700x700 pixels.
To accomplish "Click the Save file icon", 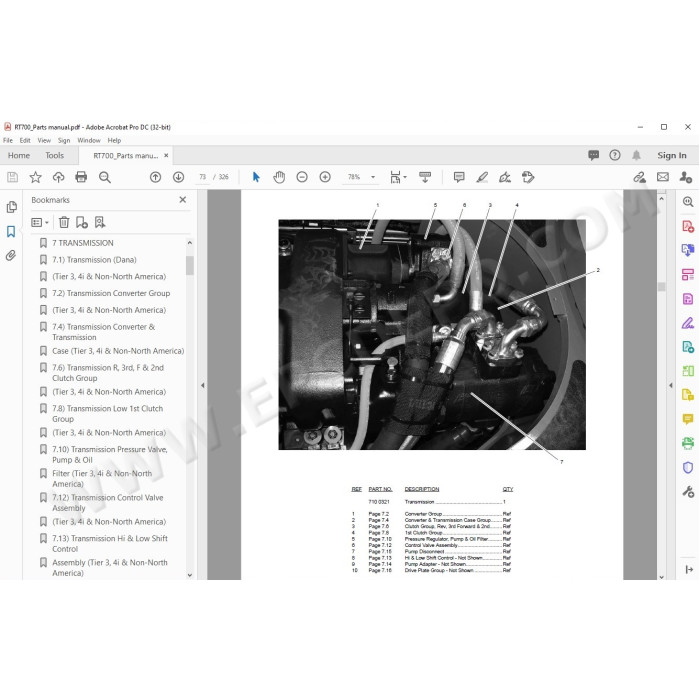I will pyautogui.click(x=12, y=177).
